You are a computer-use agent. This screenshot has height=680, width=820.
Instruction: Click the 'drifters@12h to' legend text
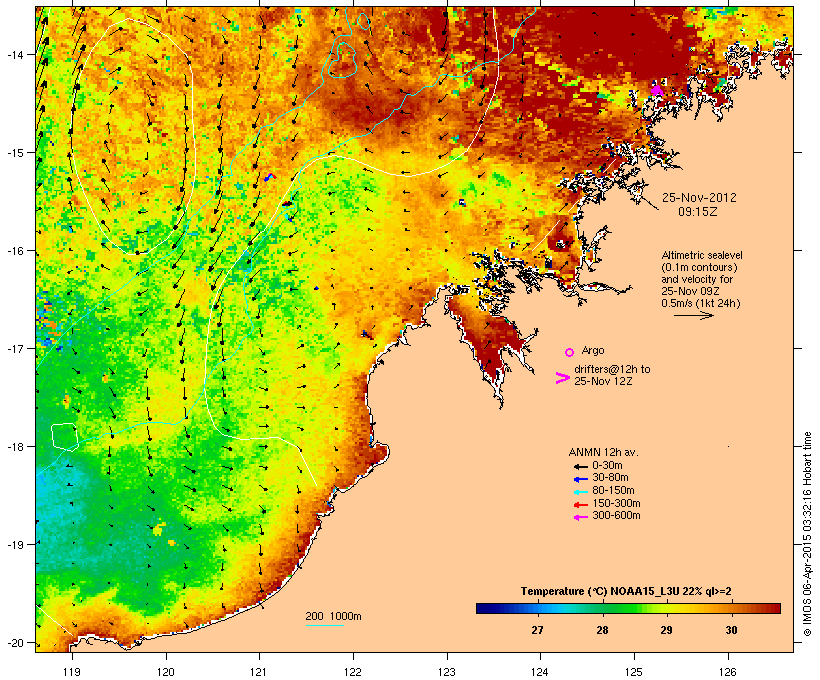612,369
